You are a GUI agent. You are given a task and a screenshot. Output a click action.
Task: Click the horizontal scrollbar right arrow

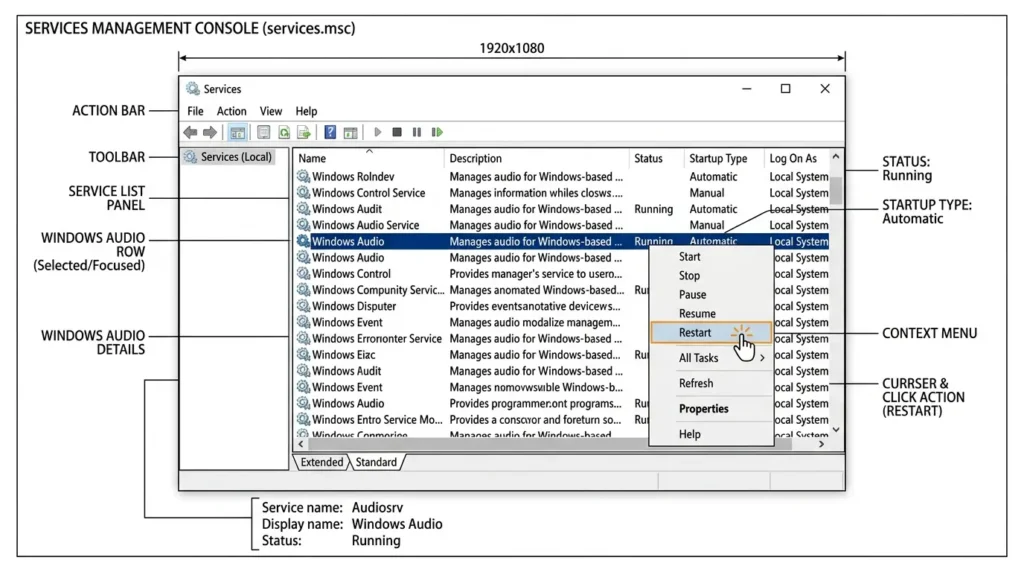click(x=822, y=444)
